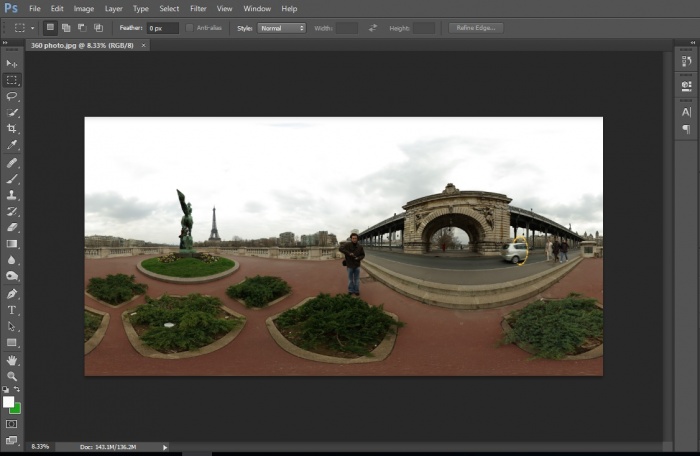Open the Character panel icon
The image size is (700, 456).
(686, 112)
